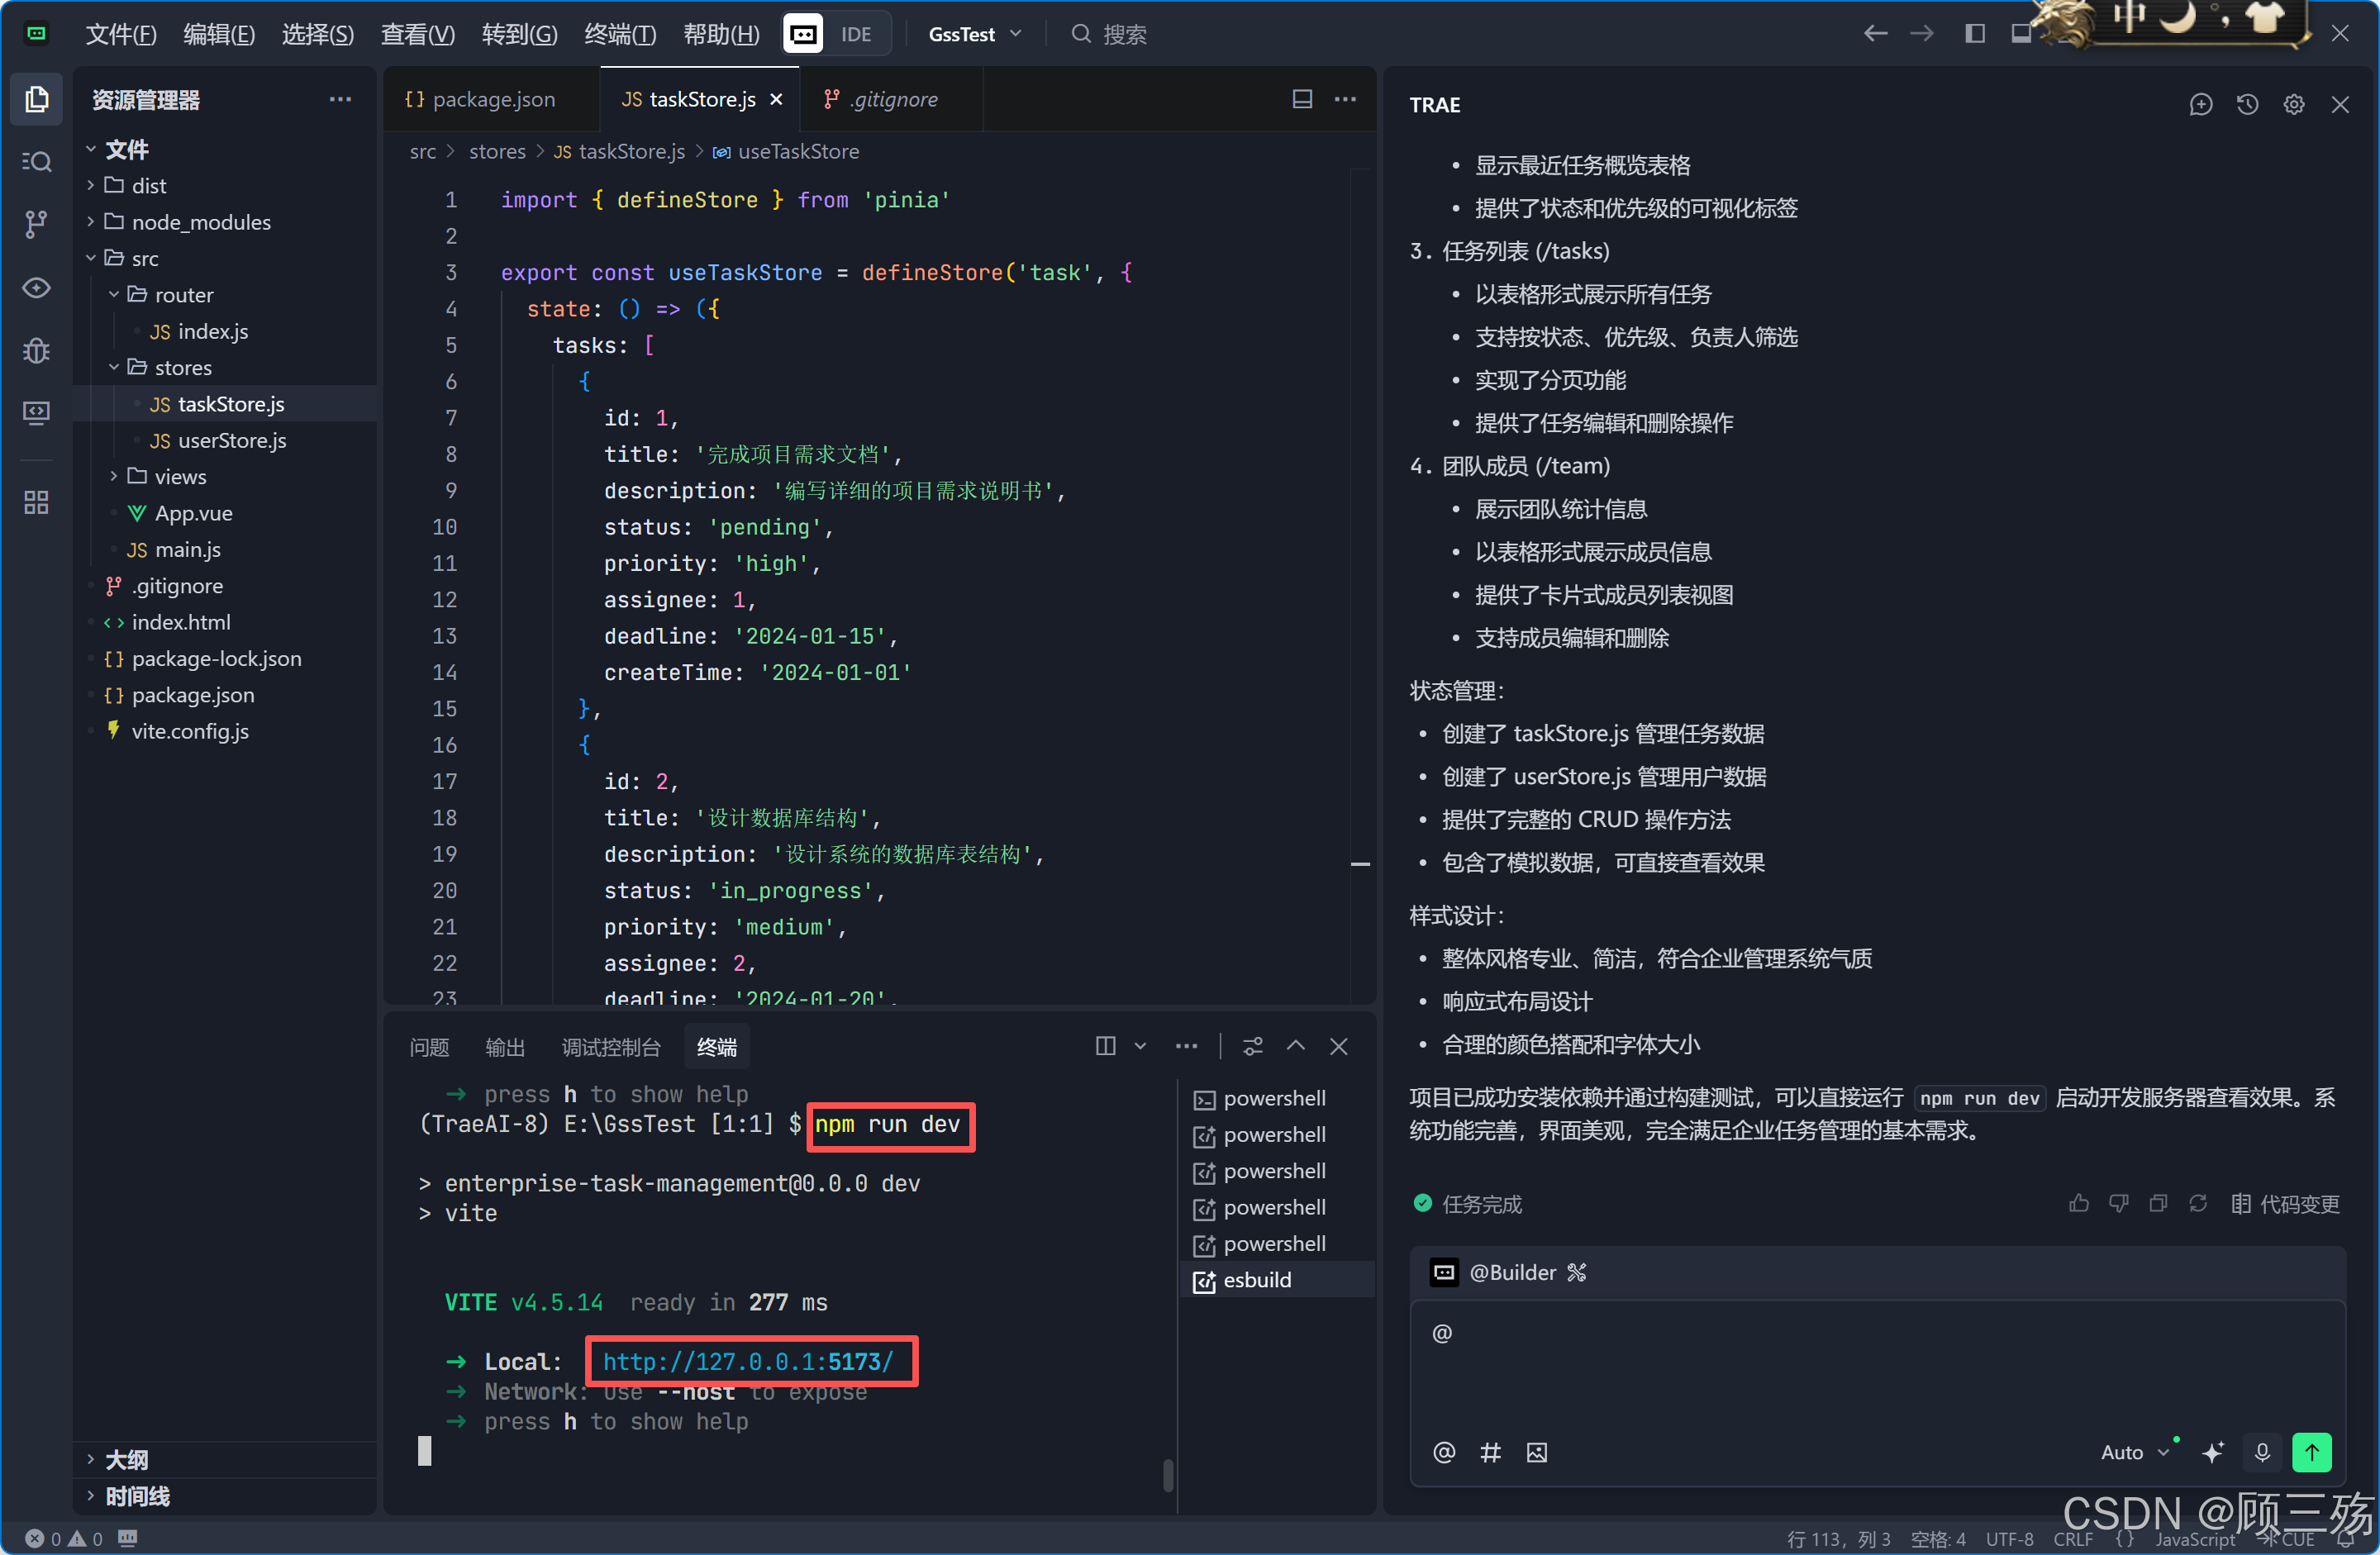Open the Search icon in activity bar
The width and height of the screenshot is (2380, 1555).
point(36,161)
